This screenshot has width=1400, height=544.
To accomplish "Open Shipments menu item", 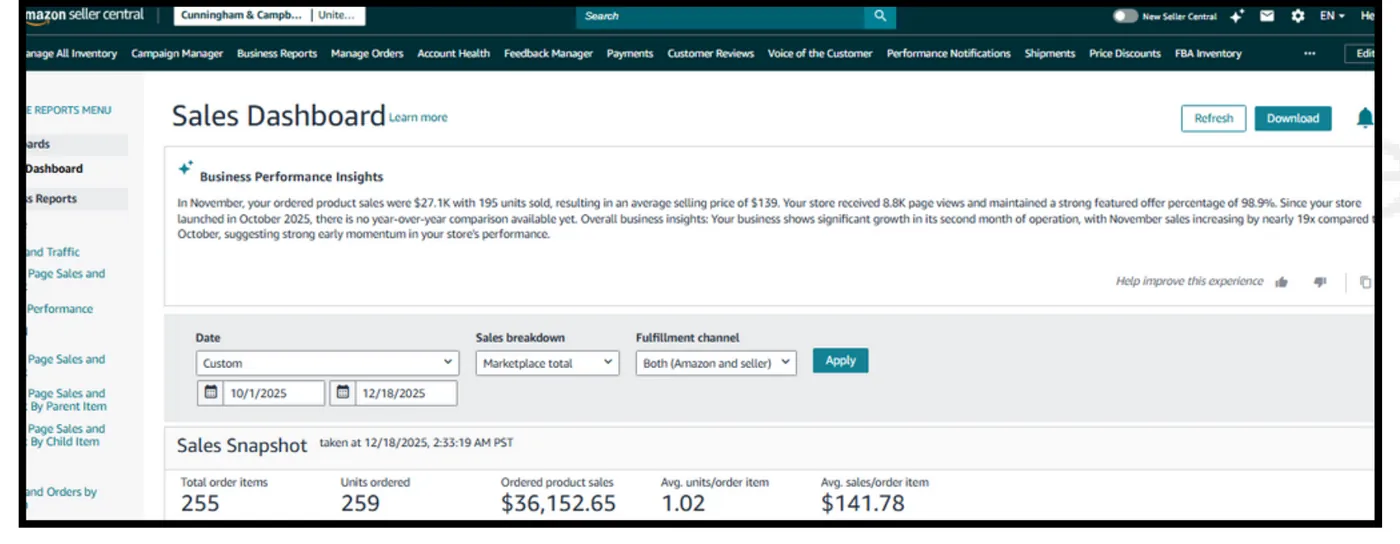I will 1050,54.
